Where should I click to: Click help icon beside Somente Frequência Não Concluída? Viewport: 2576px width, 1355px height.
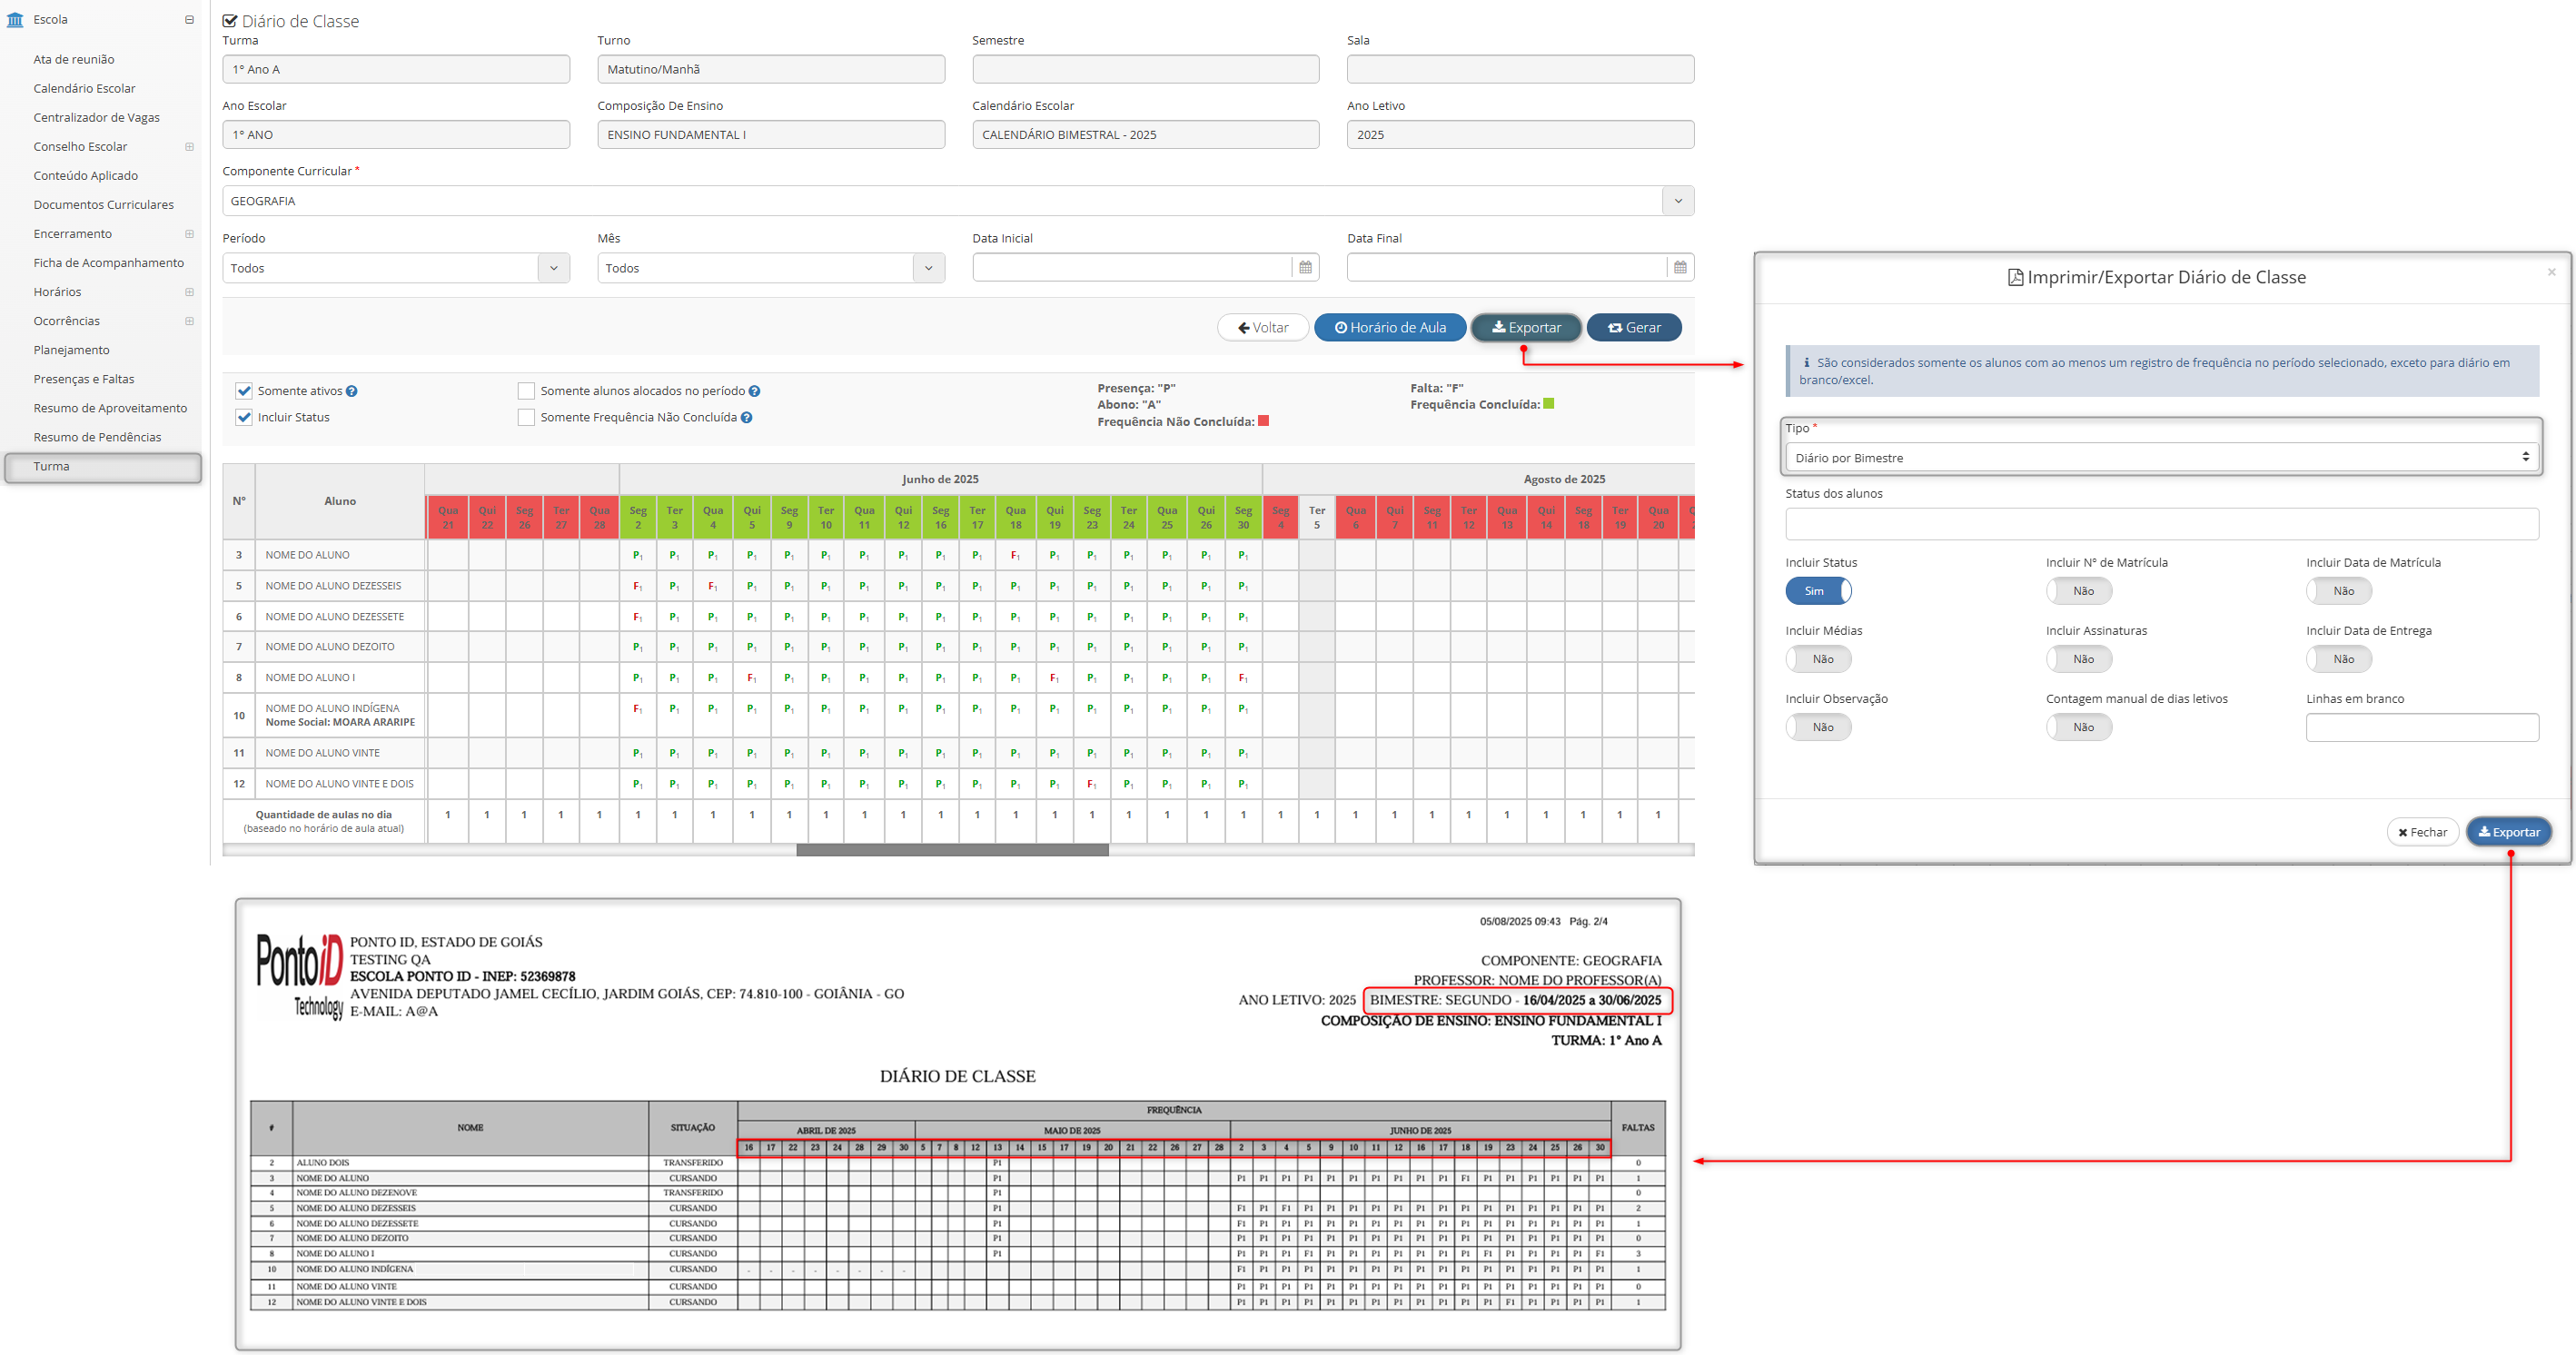tap(747, 418)
